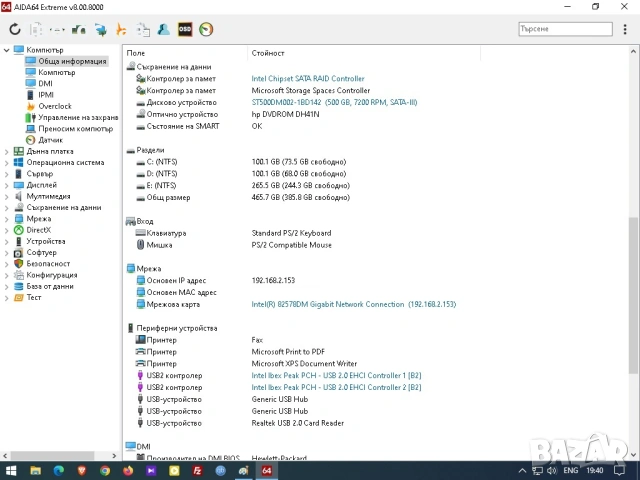Open the ST500DM002-1BD142 disk link
The width and height of the screenshot is (640, 480).
point(334,102)
